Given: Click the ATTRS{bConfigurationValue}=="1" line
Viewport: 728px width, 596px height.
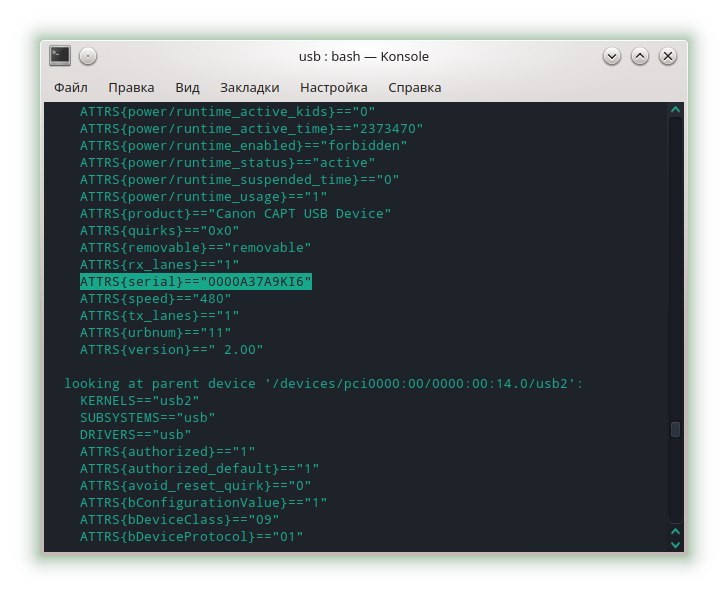Looking at the screenshot, I should coord(203,502).
